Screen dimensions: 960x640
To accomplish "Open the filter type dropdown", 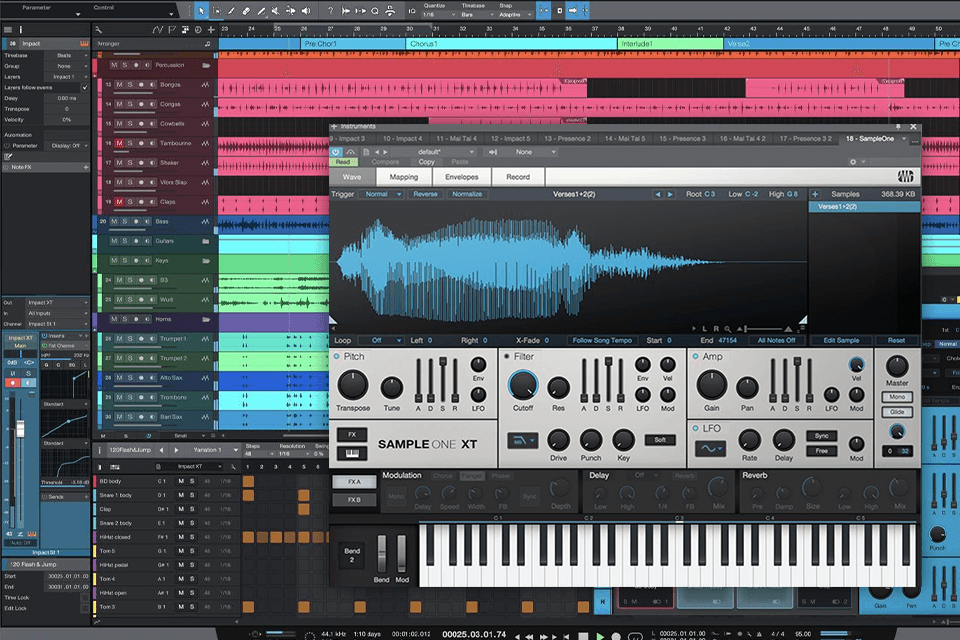I will (522, 440).
